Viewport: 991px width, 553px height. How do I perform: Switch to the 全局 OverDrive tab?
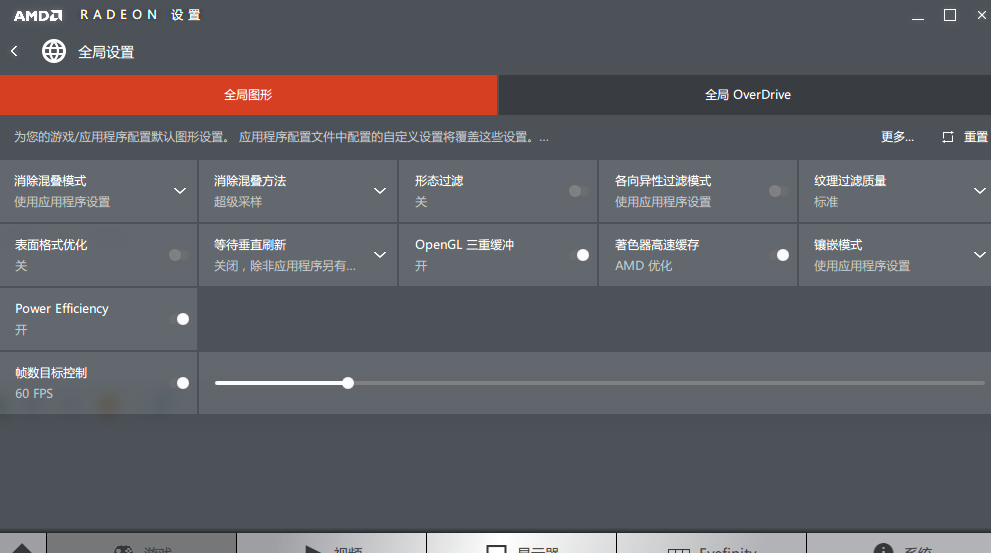coord(745,95)
